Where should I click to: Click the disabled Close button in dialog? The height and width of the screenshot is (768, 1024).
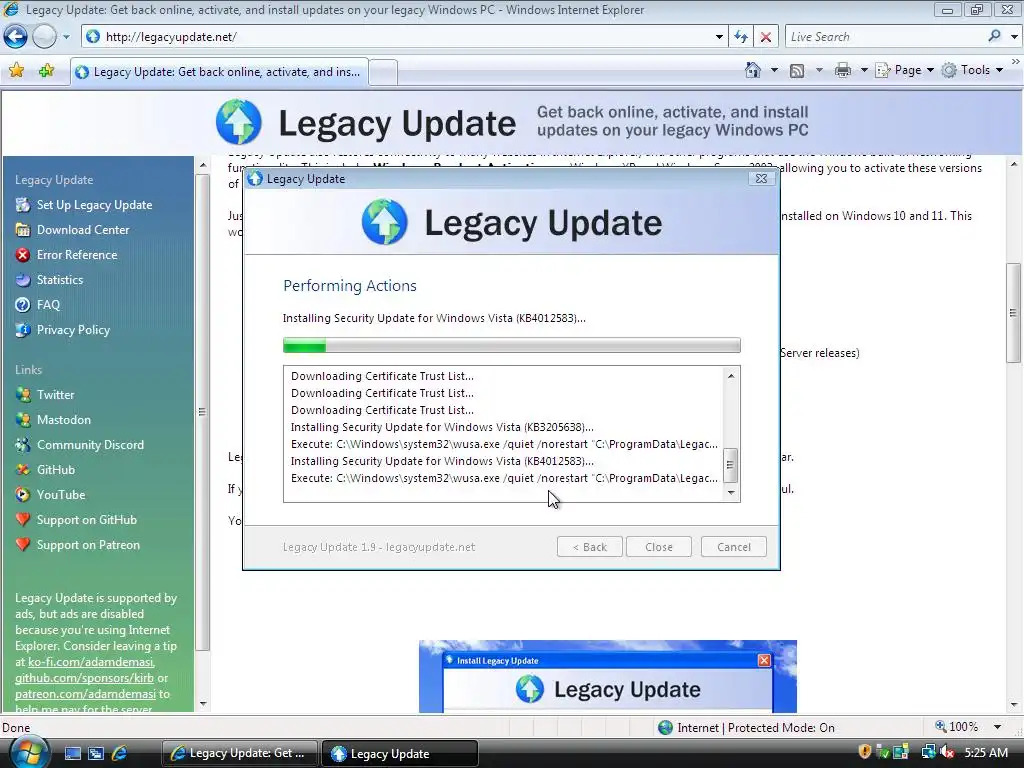click(x=658, y=547)
